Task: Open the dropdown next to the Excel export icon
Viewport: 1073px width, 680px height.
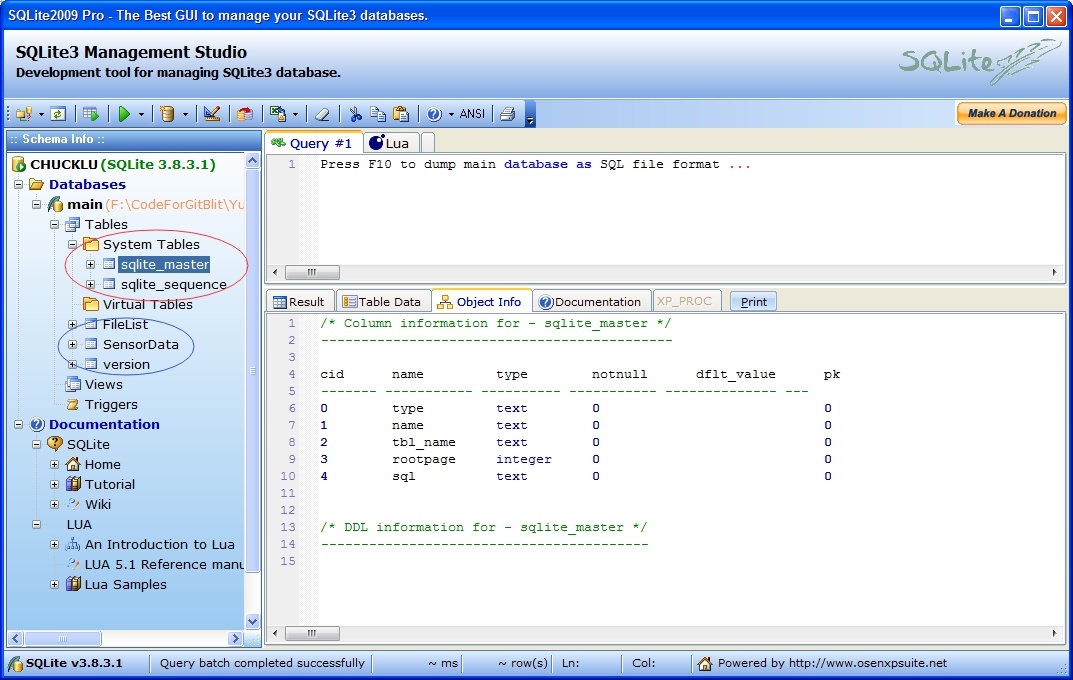Action: tap(295, 115)
